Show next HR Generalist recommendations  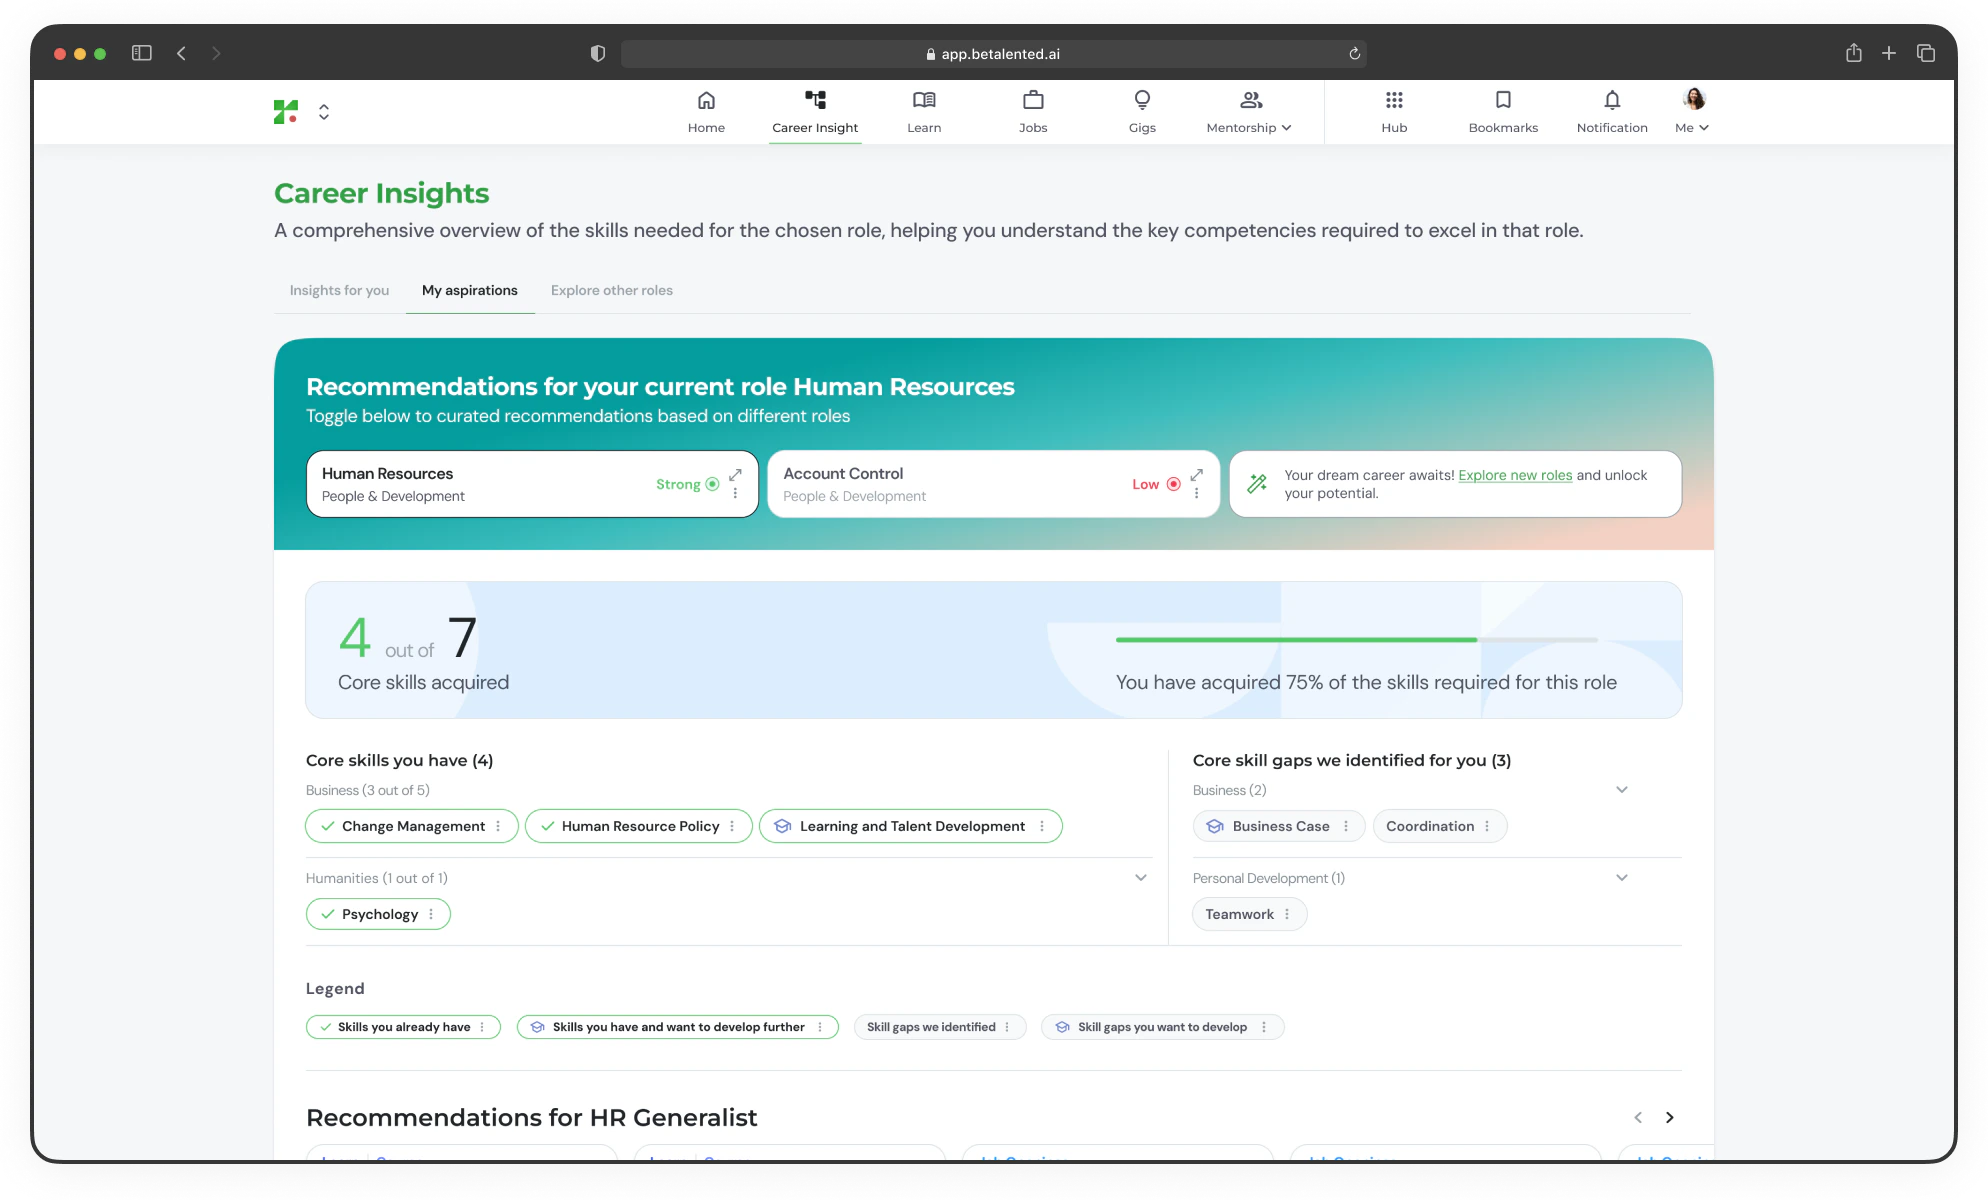1669,1117
